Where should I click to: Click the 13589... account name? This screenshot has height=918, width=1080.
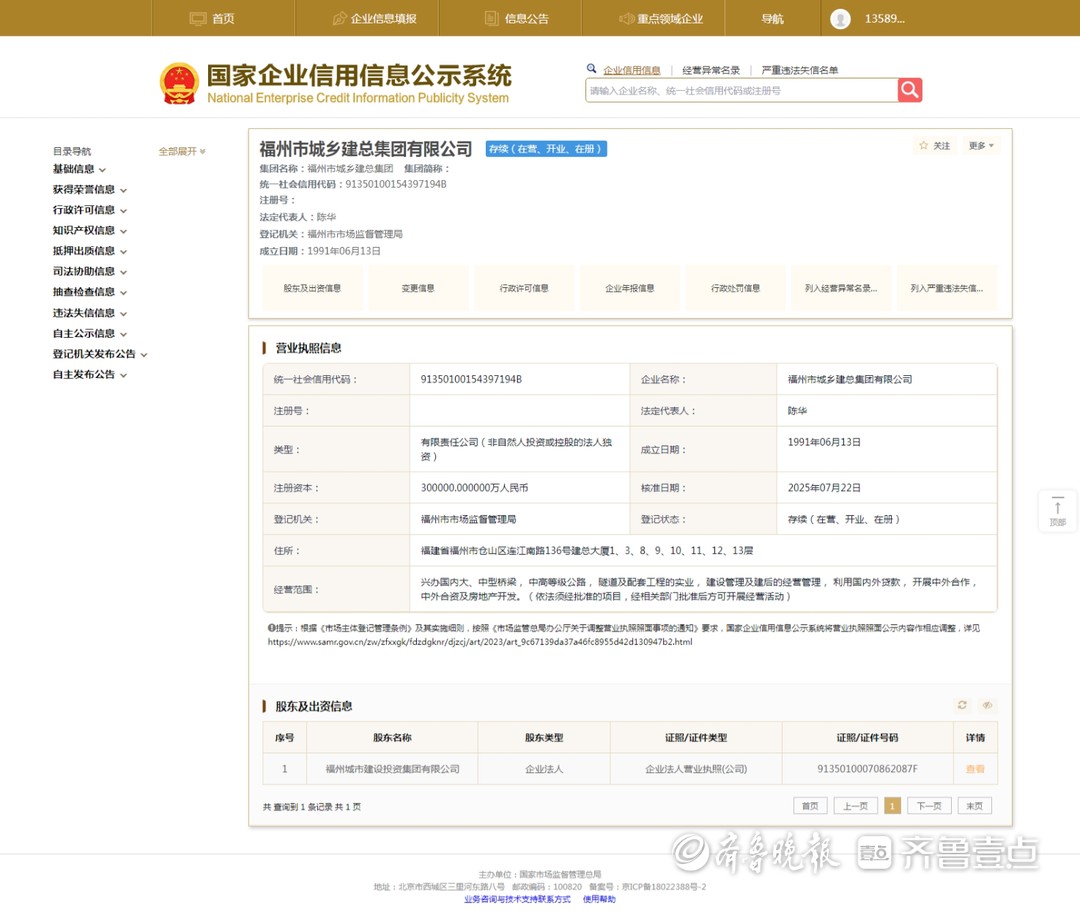pos(884,19)
